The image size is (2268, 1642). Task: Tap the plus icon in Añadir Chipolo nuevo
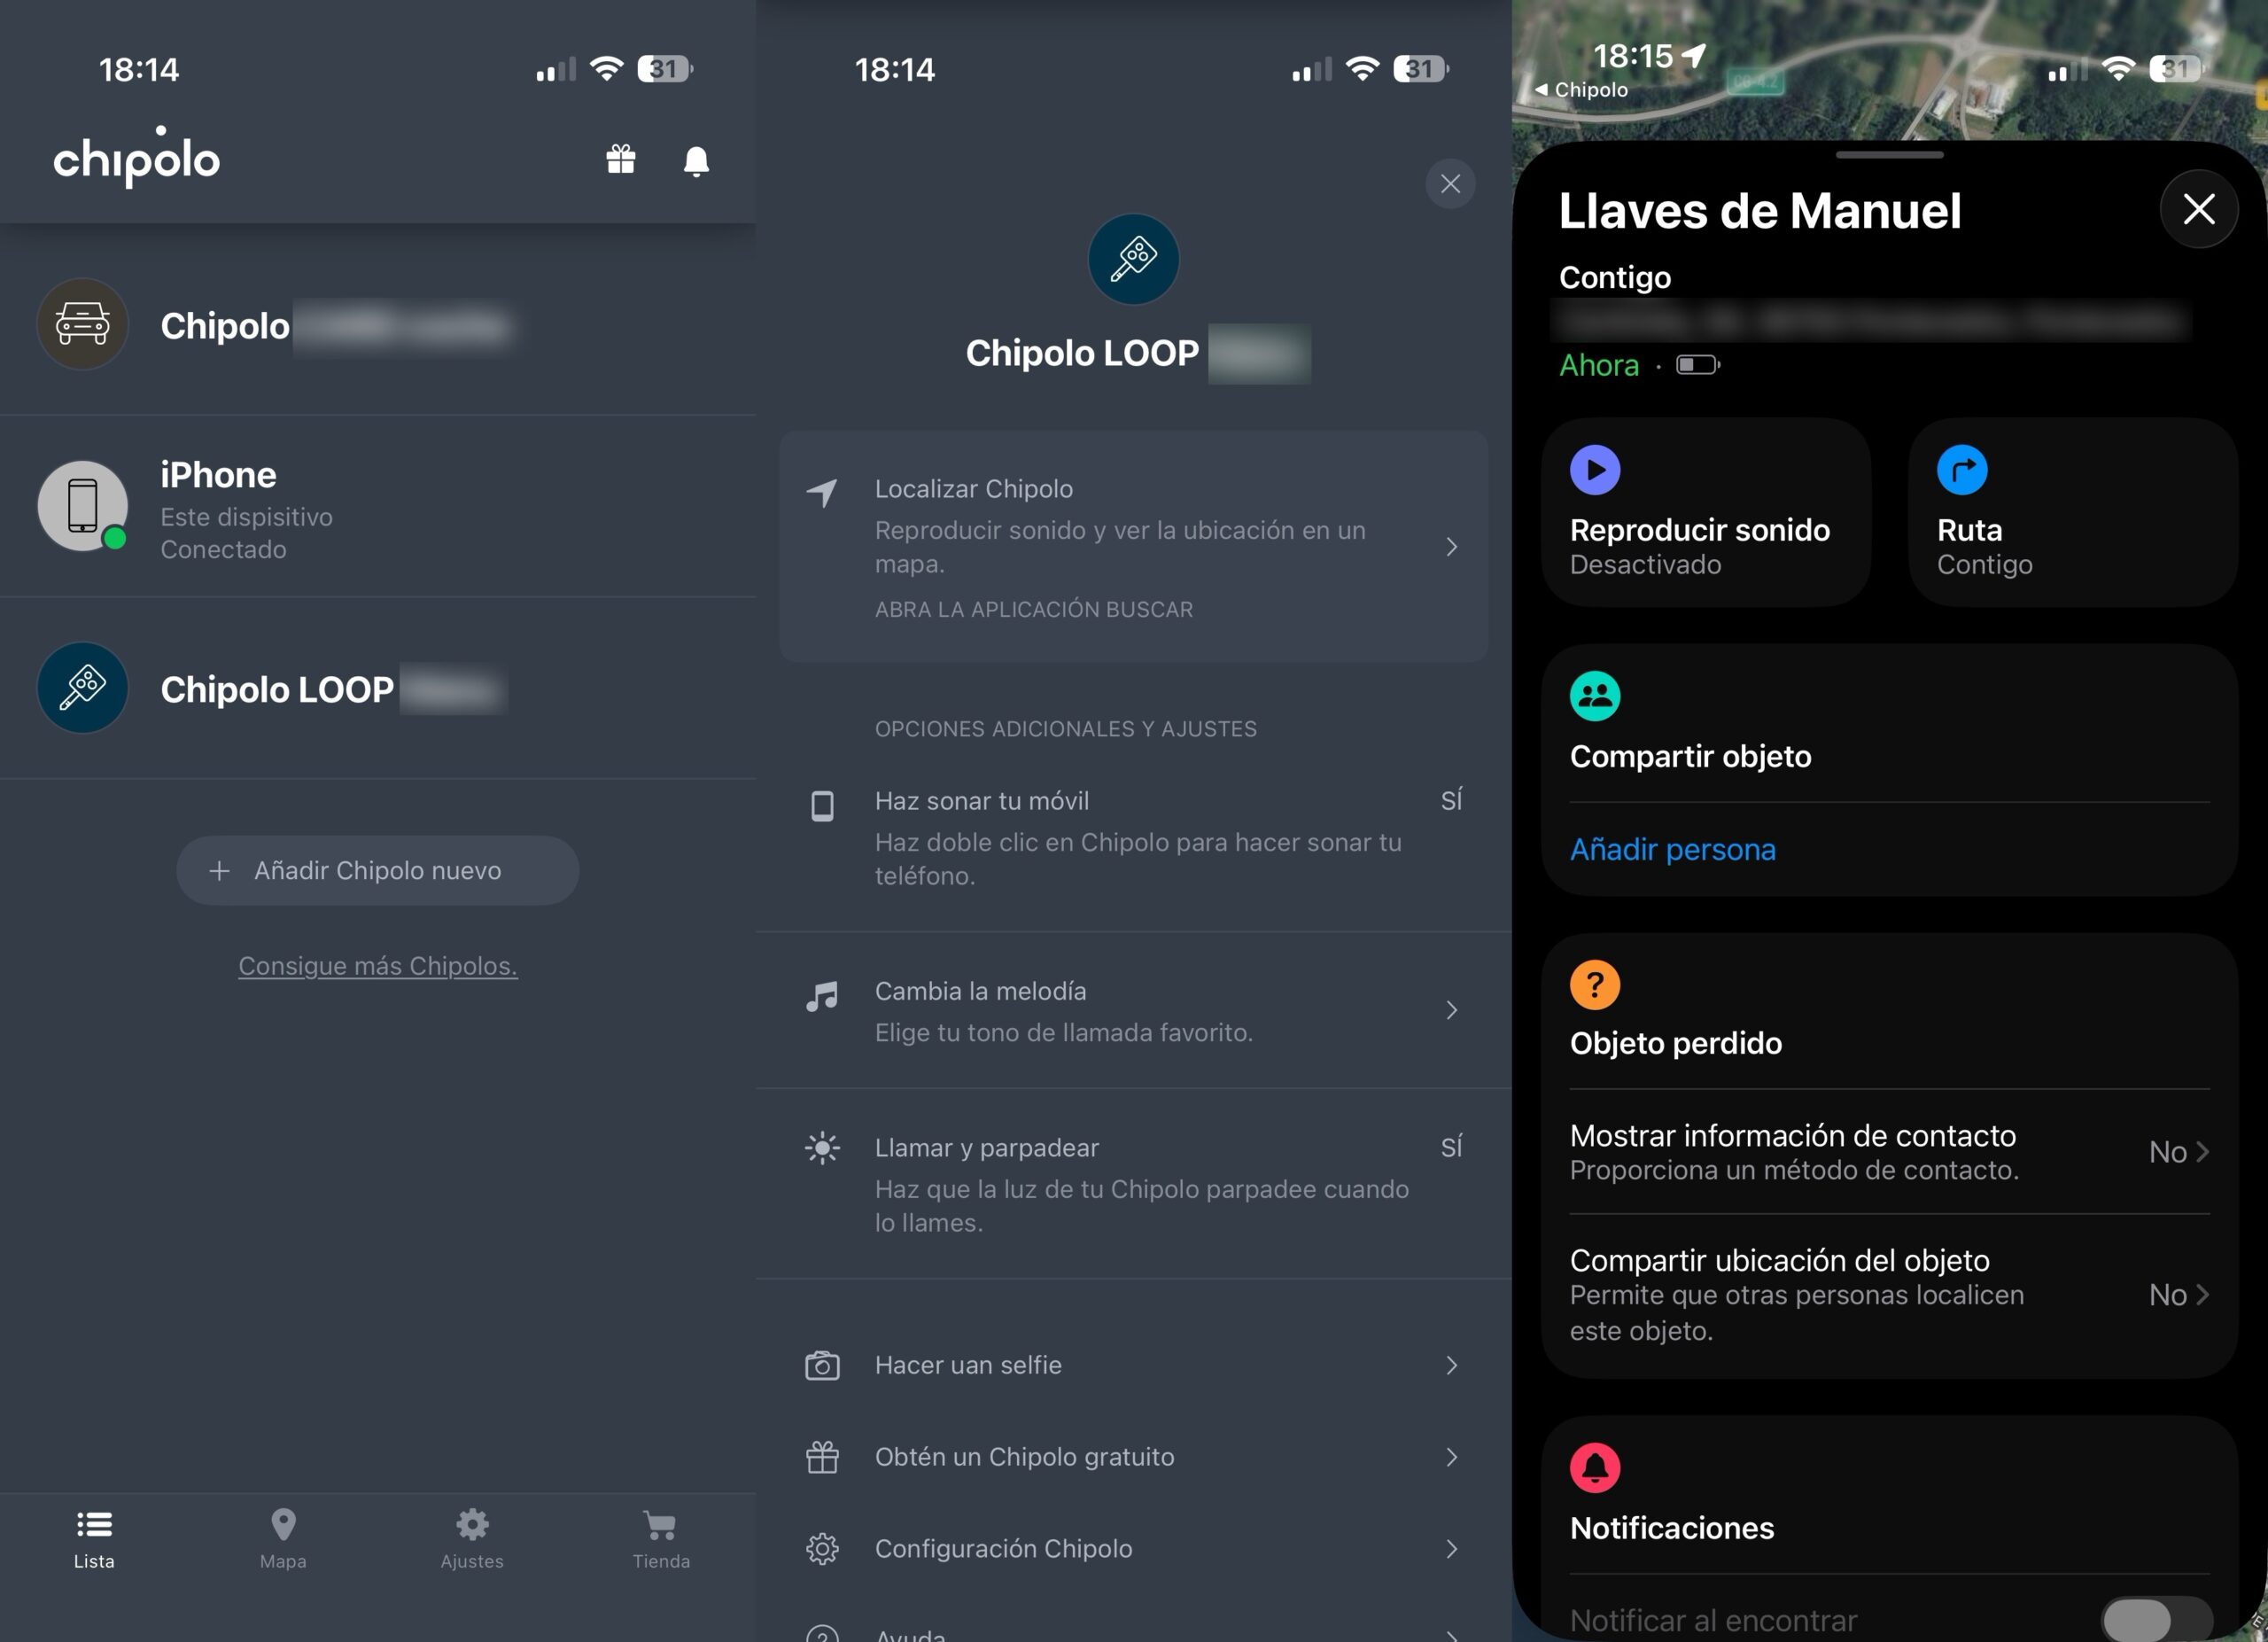click(x=219, y=871)
